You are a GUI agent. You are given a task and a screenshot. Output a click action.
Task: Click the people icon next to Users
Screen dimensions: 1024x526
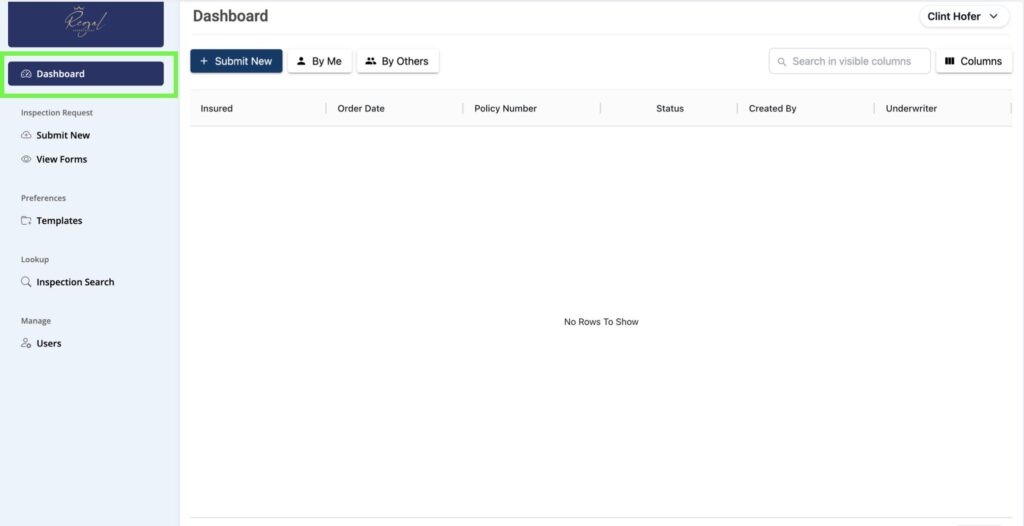(26, 344)
